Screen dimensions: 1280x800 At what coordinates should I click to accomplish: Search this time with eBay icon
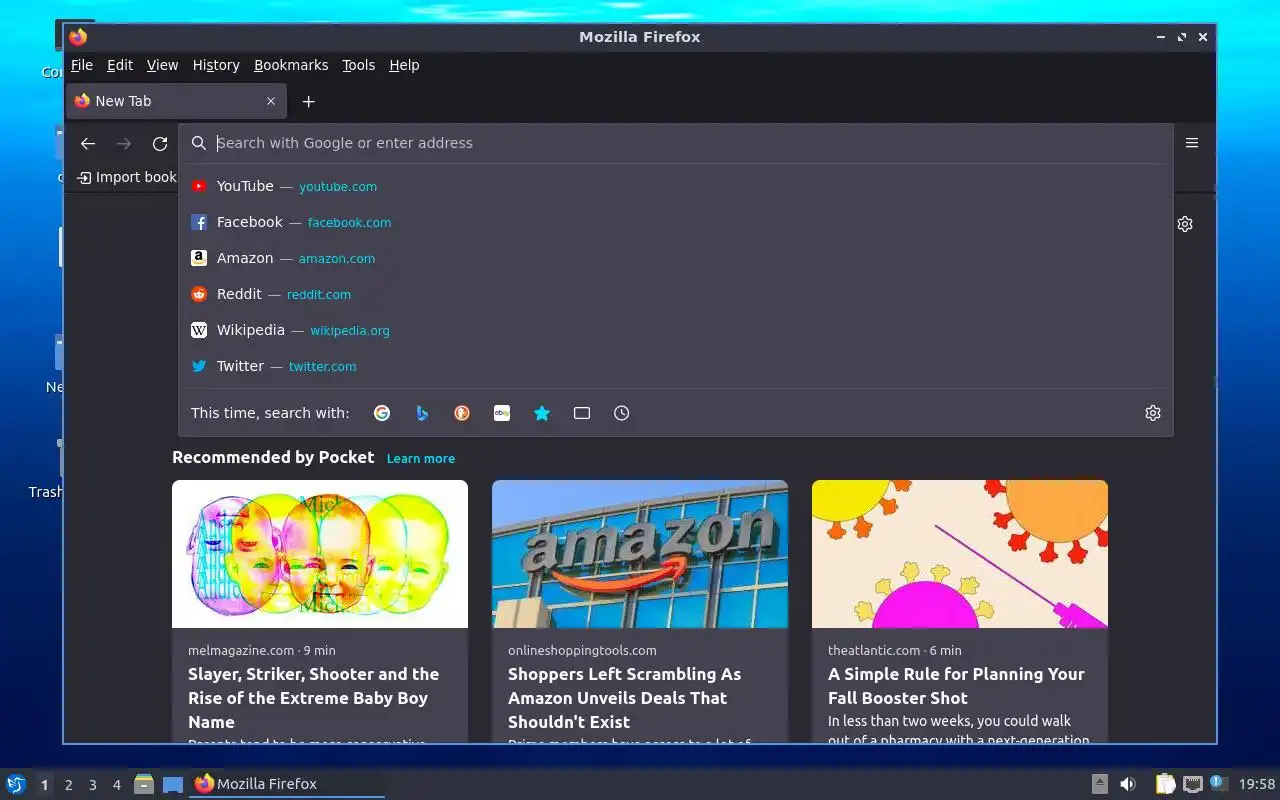pyautogui.click(x=502, y=413)
